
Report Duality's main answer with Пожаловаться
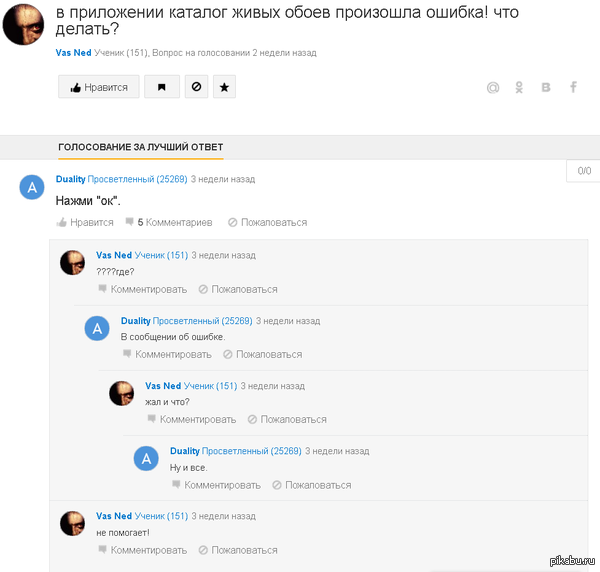[267, 222]
